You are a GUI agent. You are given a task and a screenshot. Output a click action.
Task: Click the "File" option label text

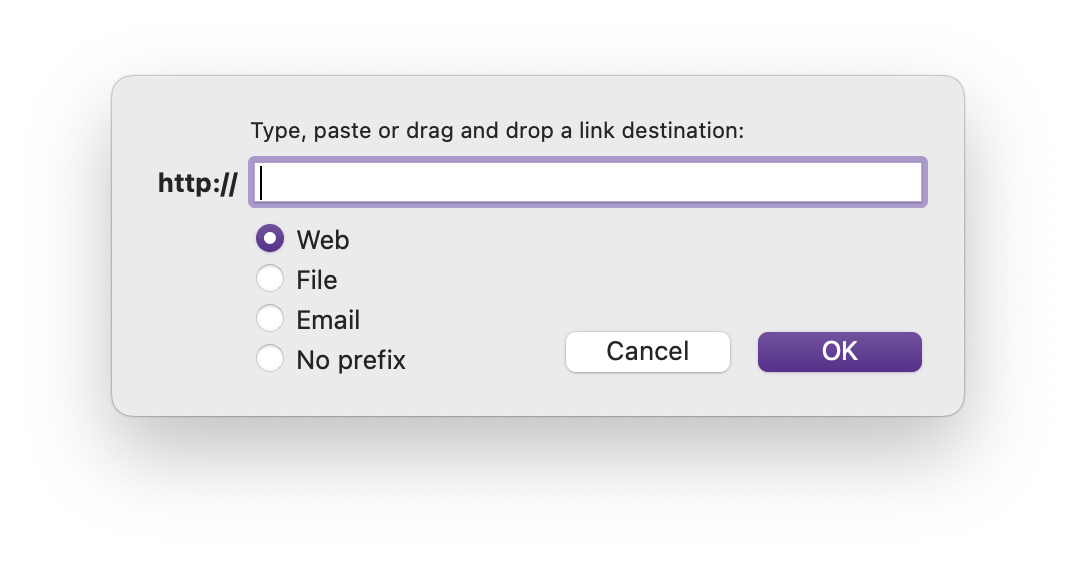(316, 280)
